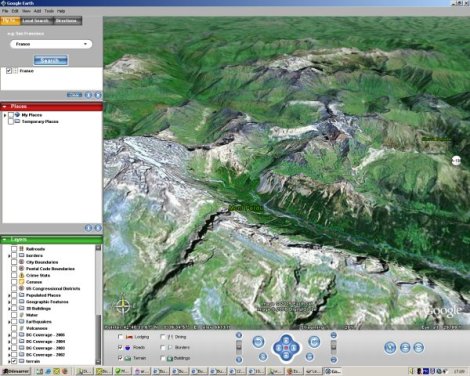This screenshot has width=470, height=376.
Task: Click the Postal Code Boundaries layer icon
Action: coord(21,268)
